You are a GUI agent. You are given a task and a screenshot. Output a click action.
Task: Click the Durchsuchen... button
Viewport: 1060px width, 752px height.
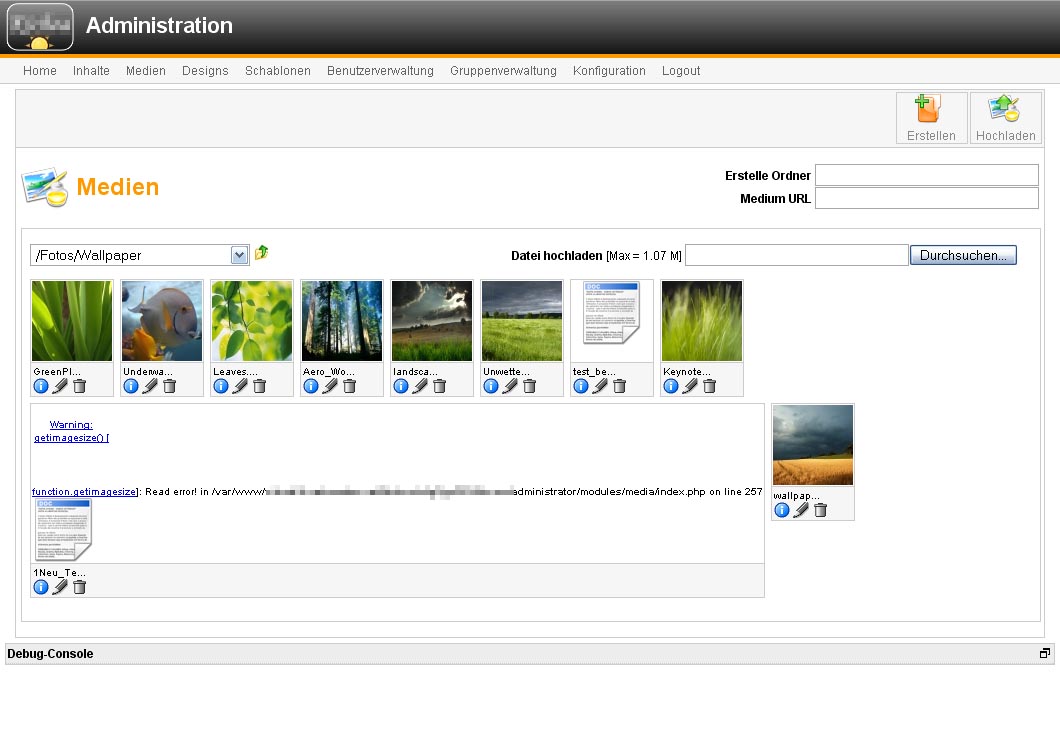[963, 255]
